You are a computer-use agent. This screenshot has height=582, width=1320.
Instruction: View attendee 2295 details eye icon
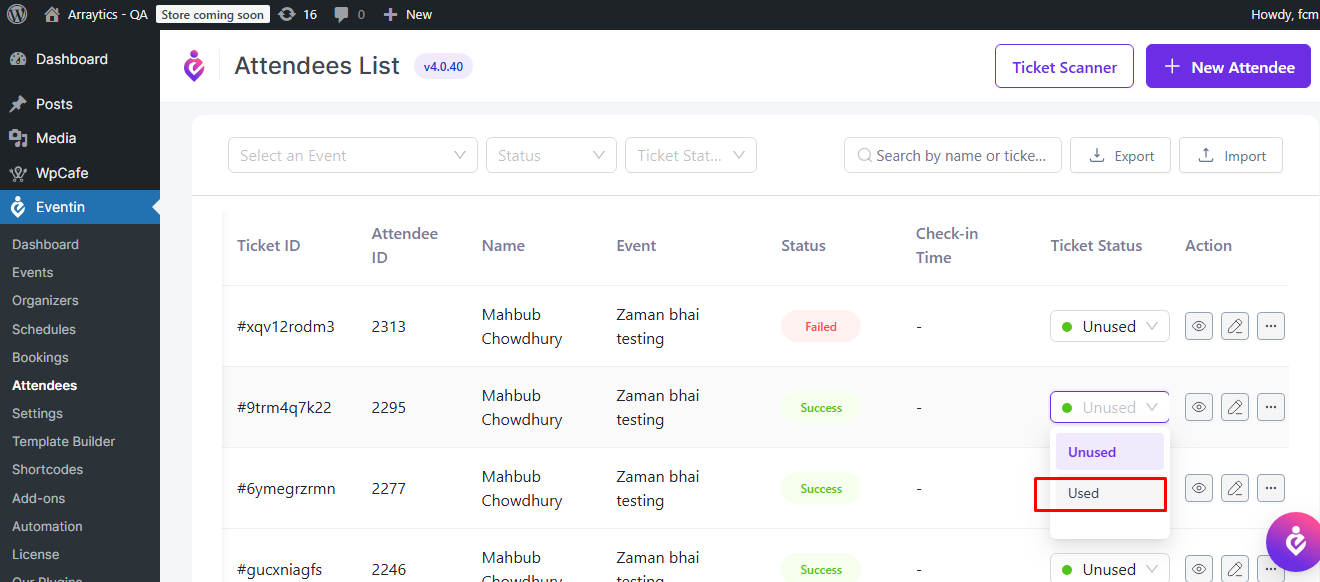click(x=1199, y=407)
